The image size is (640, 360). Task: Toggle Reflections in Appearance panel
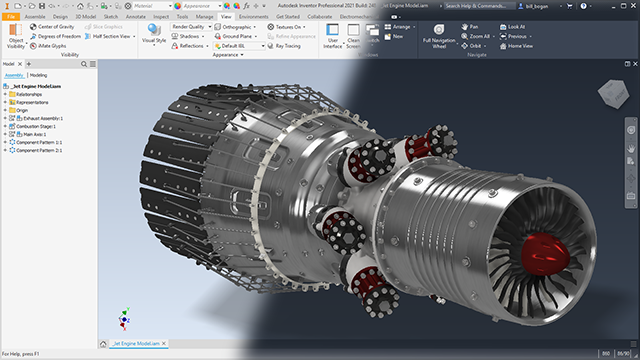click(x=187, y=46)
